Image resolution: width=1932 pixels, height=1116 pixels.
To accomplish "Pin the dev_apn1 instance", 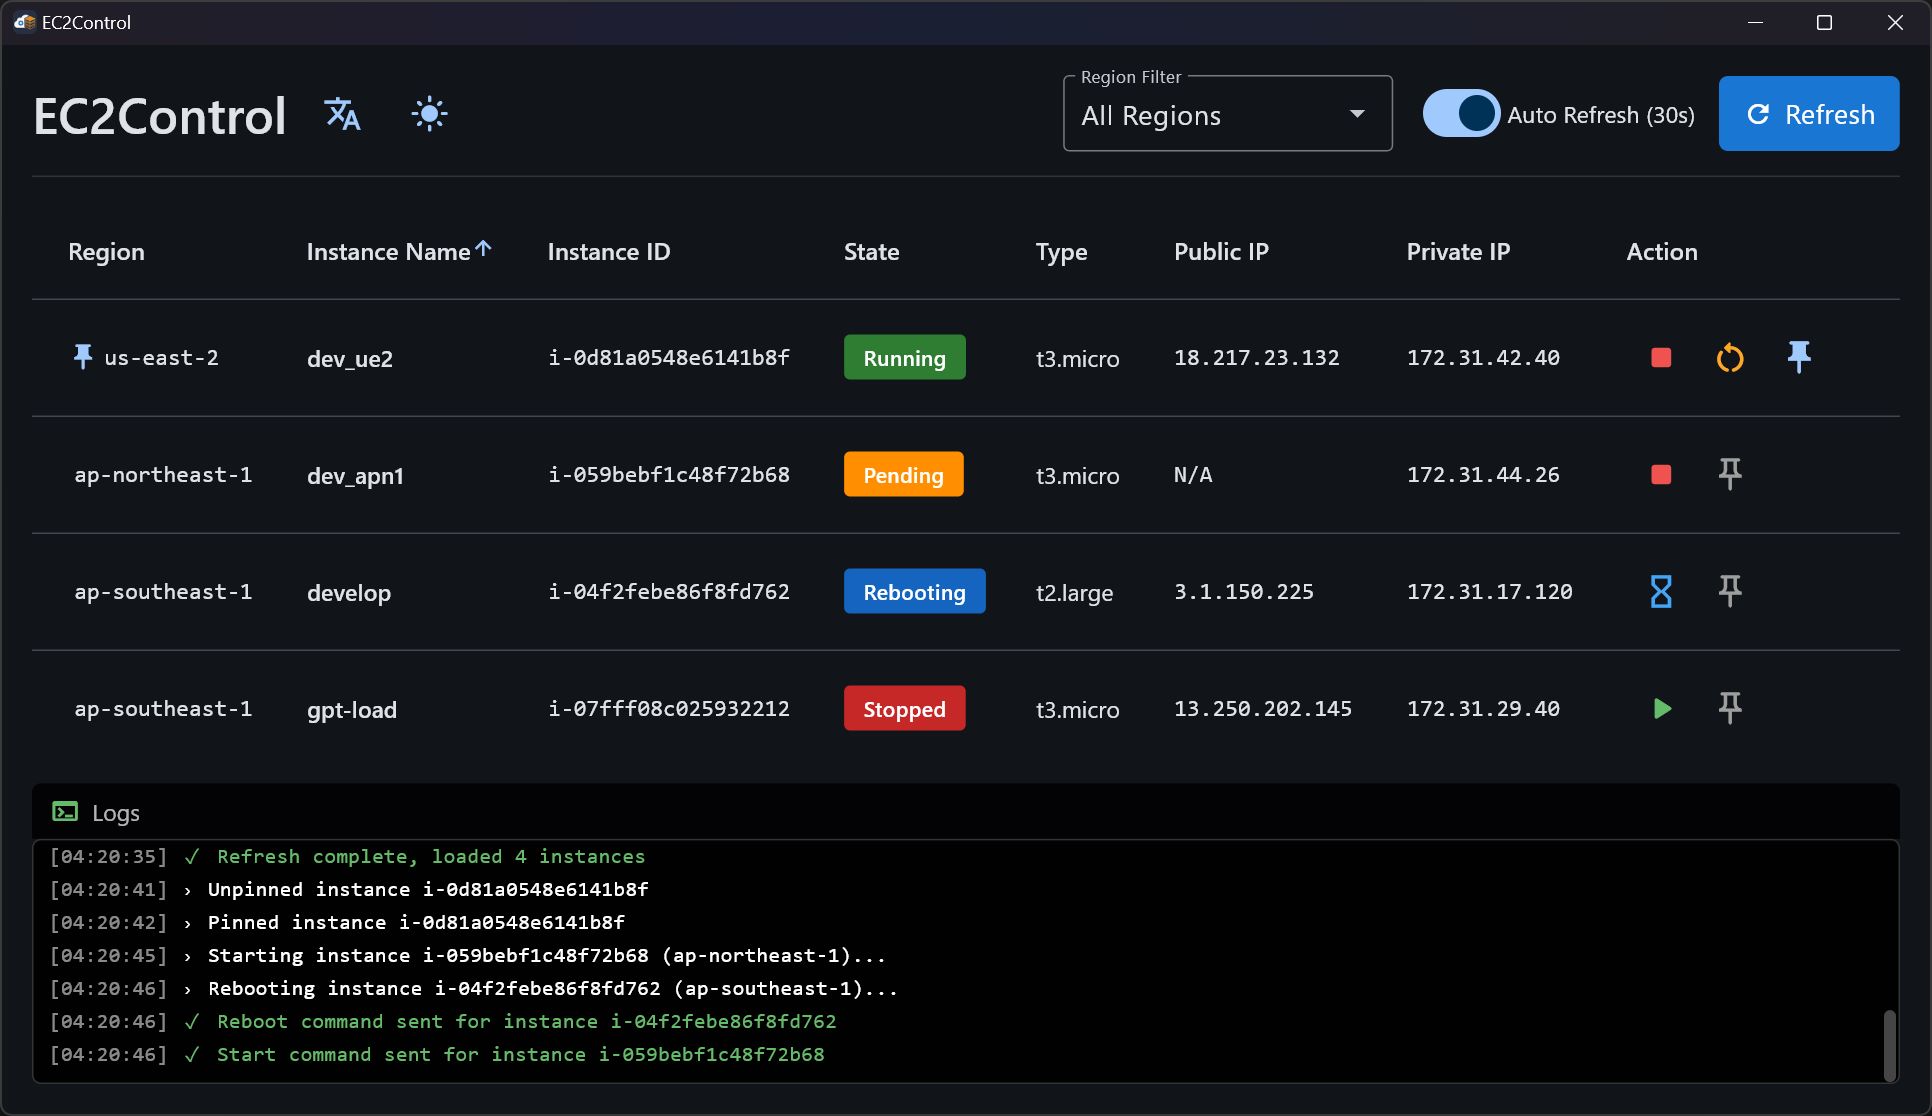I will [1730, 474].
